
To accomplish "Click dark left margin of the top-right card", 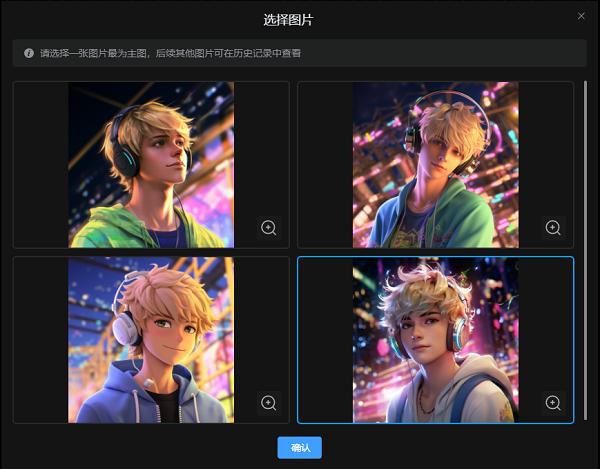I will 325,165.
